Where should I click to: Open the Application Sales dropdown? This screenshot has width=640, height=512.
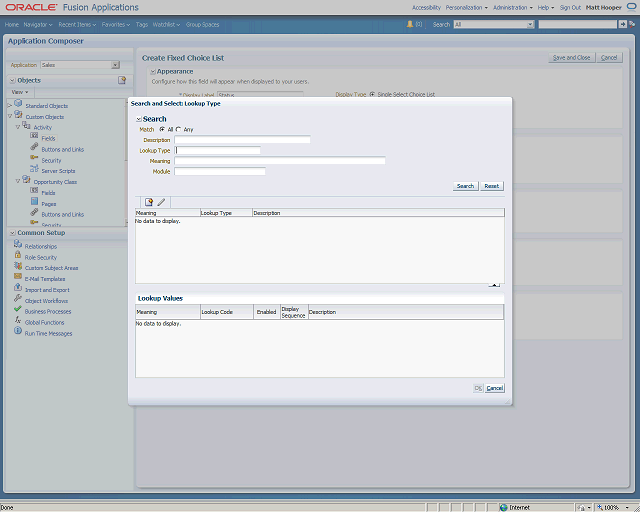pos(116,65)
